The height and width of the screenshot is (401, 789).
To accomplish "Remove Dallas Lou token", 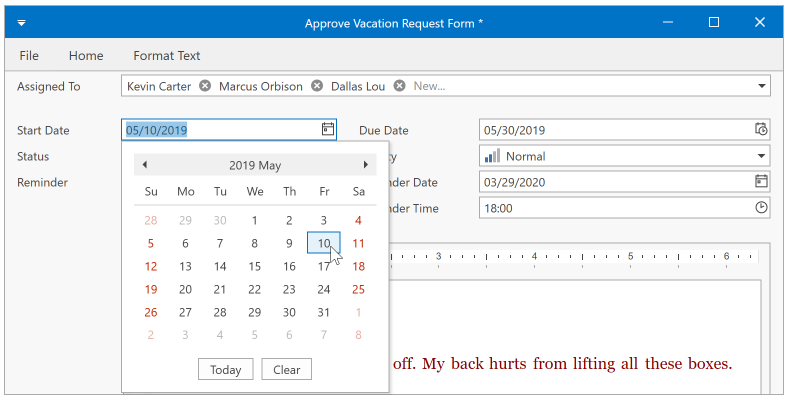I will point(399,86).
